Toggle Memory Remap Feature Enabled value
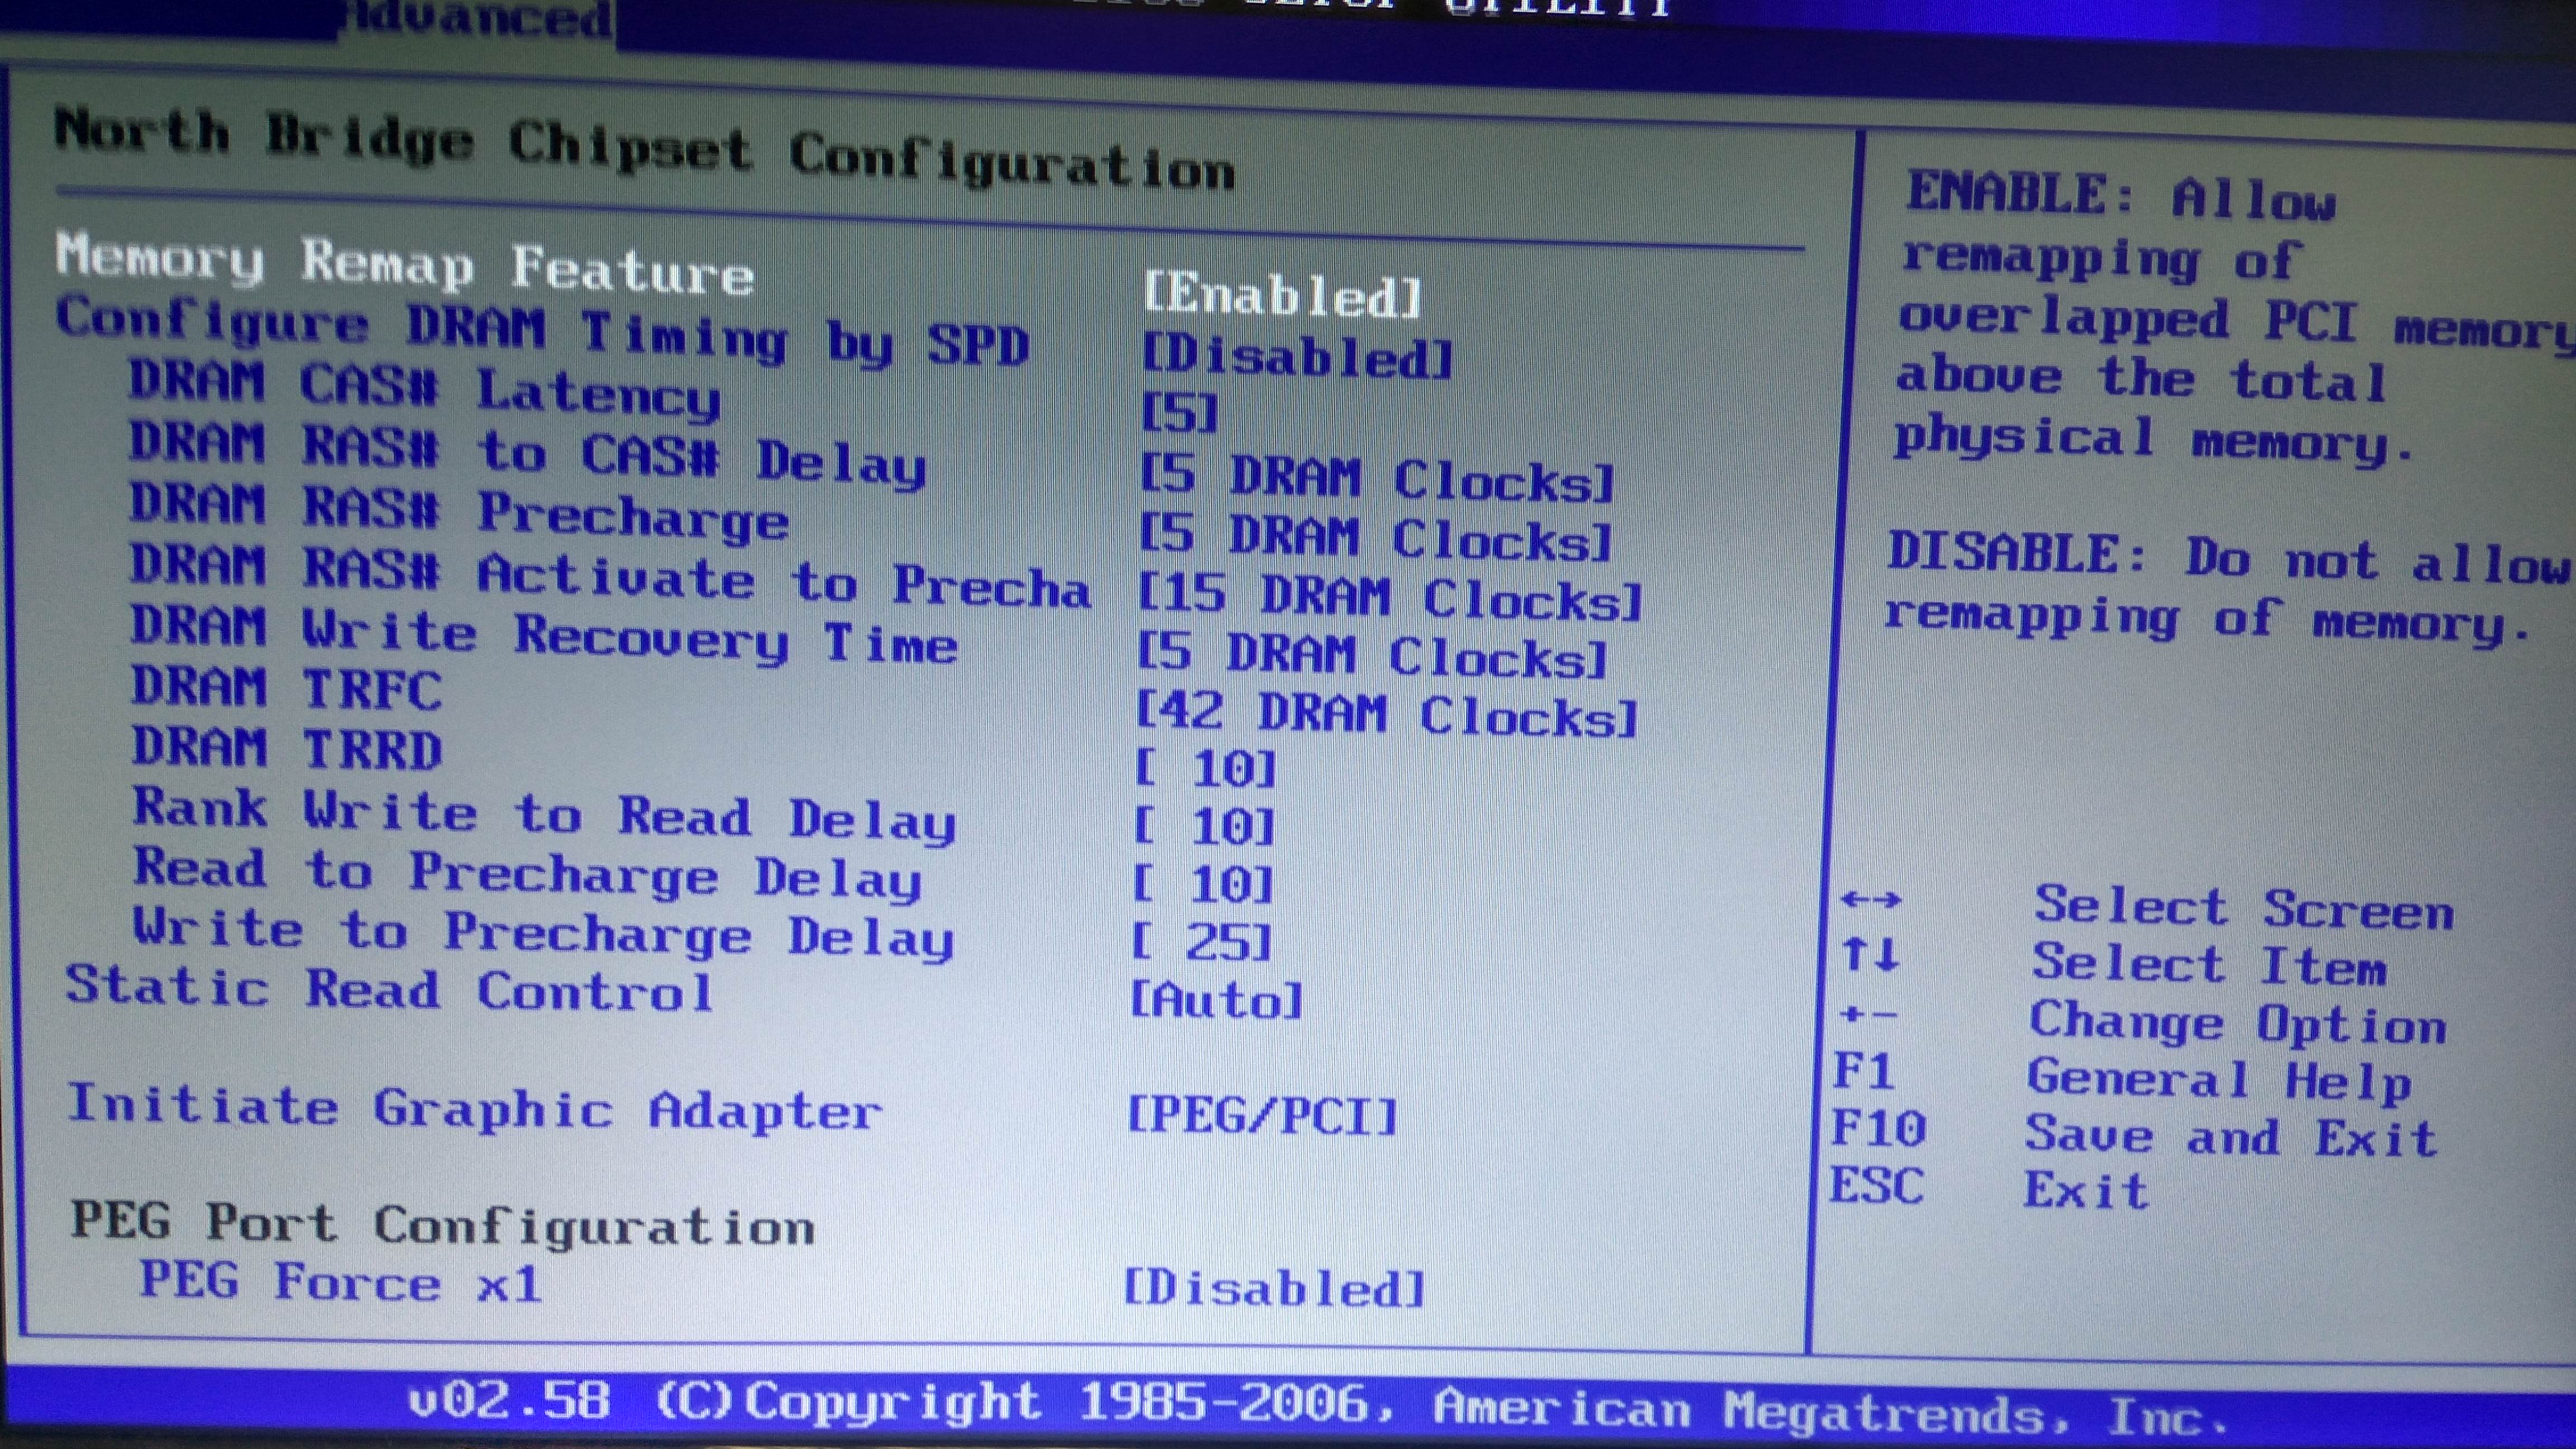 [1282, 294]
